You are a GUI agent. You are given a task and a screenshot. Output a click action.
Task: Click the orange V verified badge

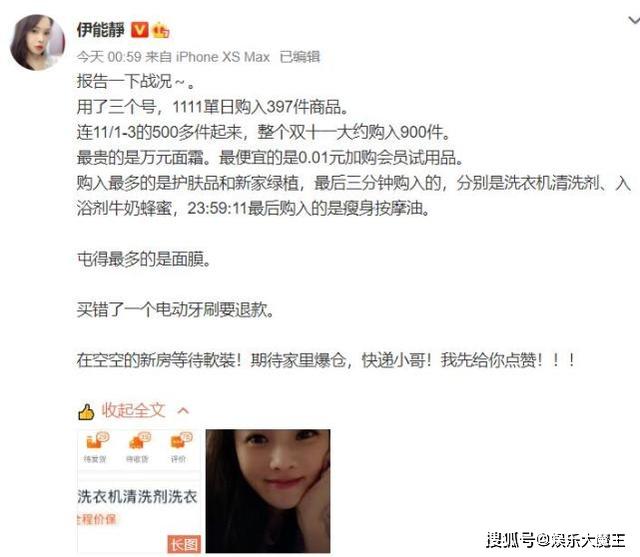140,30
